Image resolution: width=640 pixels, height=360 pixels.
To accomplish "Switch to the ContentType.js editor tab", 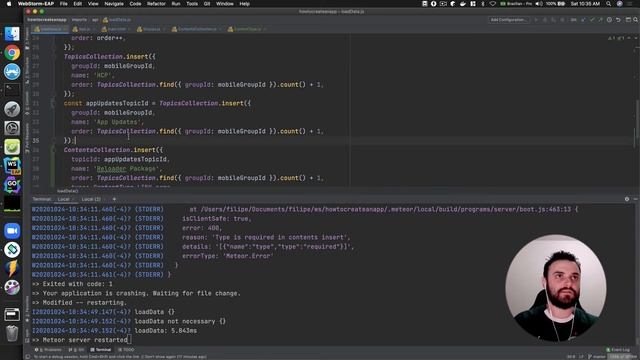I will (247, 29).
